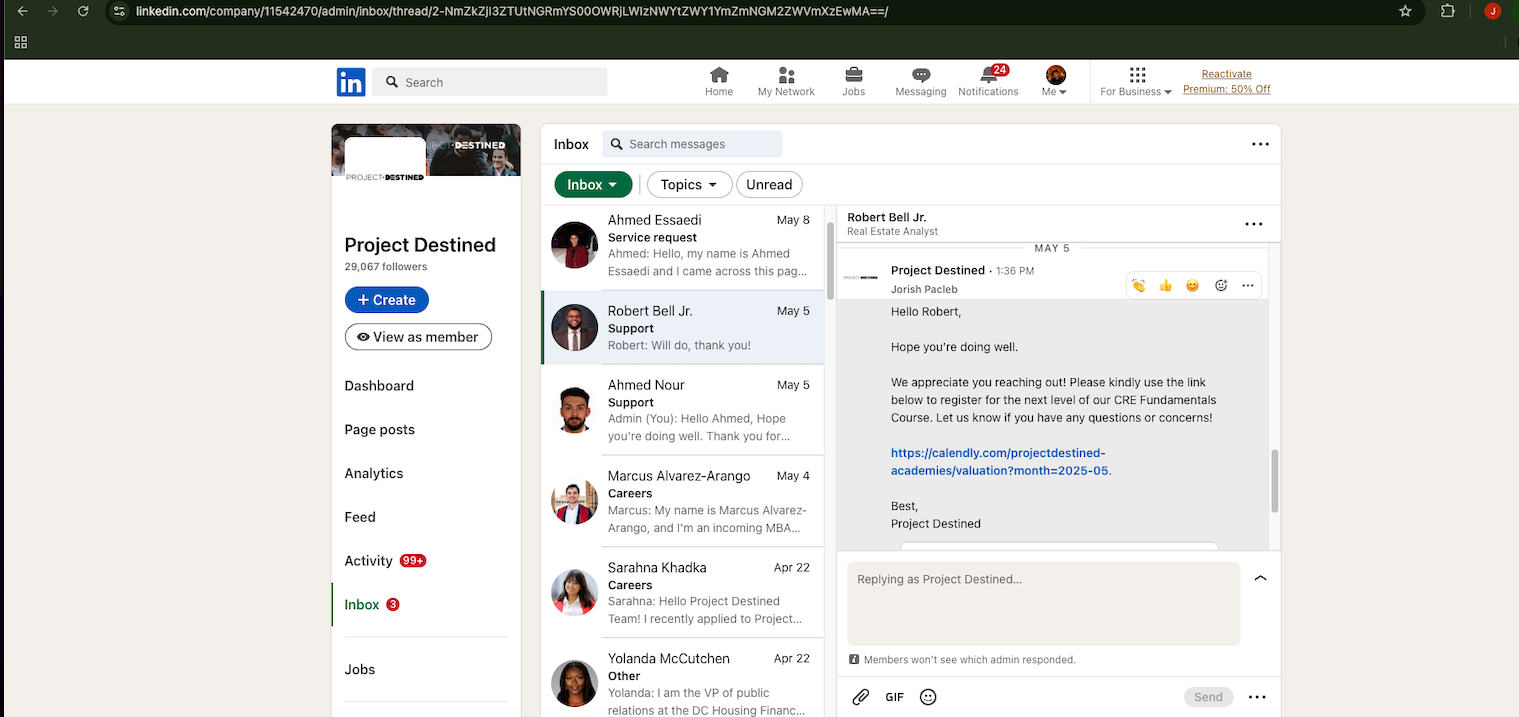Screen dimensions: 1519x717
Task: Open message options three-dot menu in reaction bar
Action: point(1248,285)
